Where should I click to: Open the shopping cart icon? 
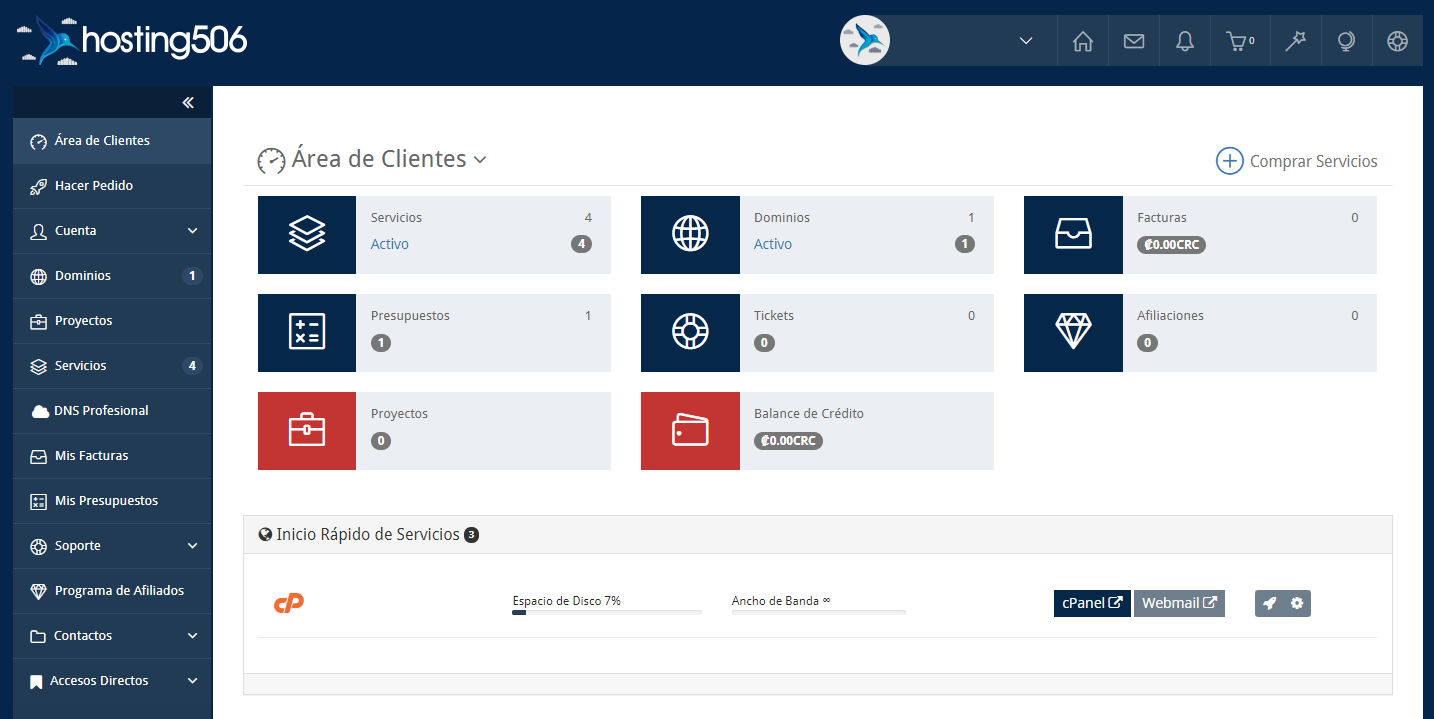(1239, 41)
